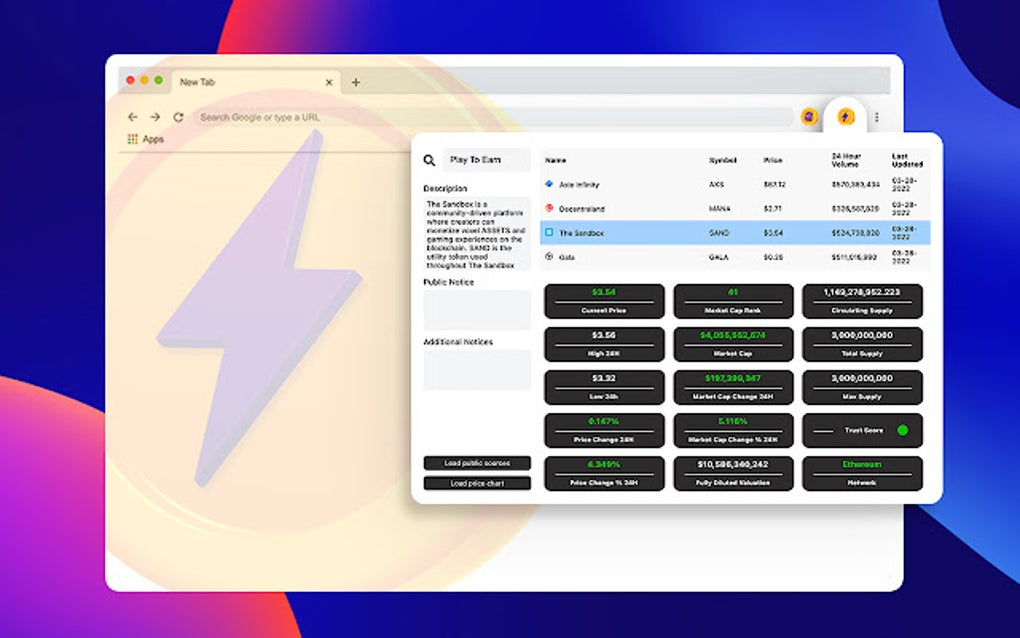Click The Sandbox coin icon

coord(549,232)
